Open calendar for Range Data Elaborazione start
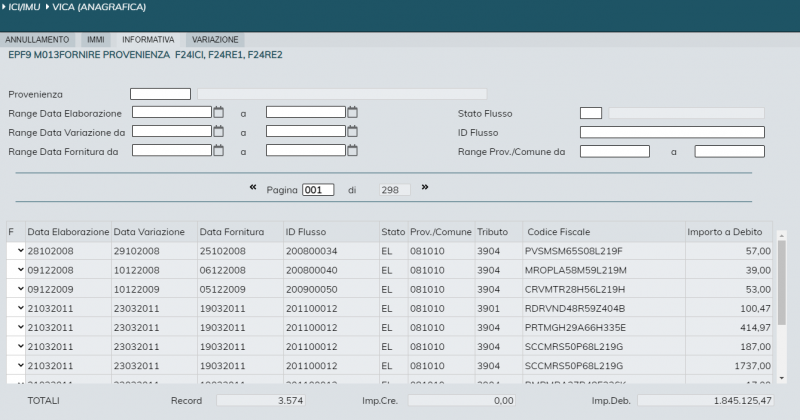This screenshot has width=800, height=420. coord(219,113)
